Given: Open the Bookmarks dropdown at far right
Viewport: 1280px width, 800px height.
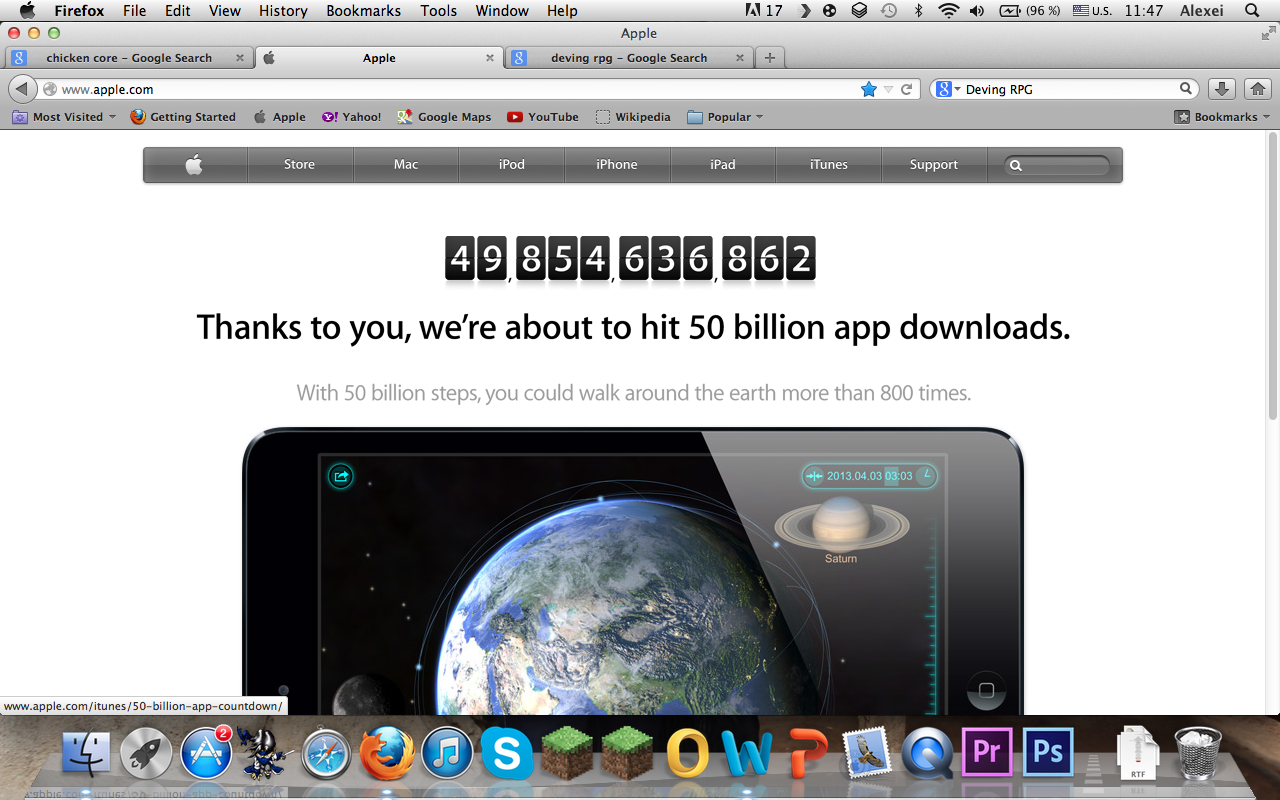Looking at the screenshot, I should pyautogui.click(x=1224, y=117).
